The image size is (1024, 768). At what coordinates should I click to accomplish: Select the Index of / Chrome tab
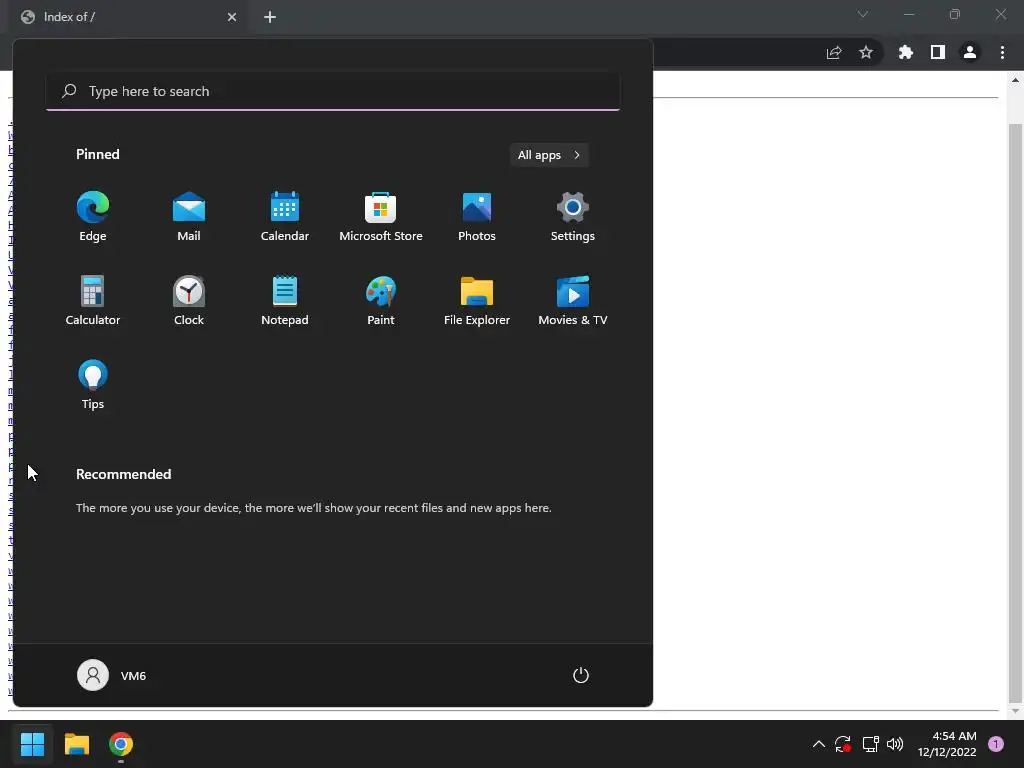(x=128, y=17)
